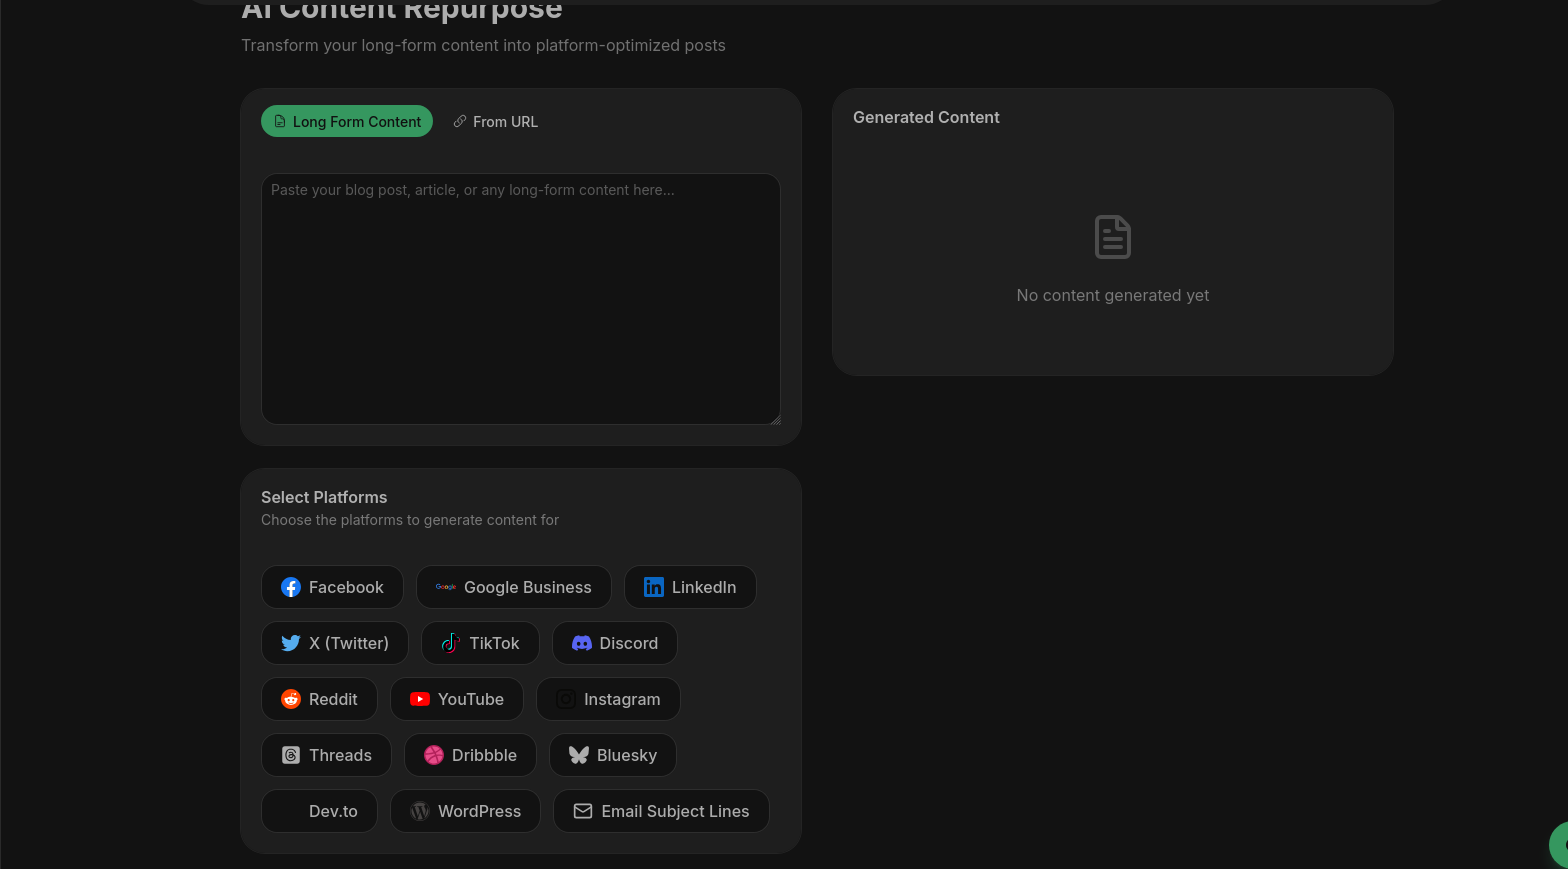This screenshot has height=869, width=1568.
Task: Click the YouTube logo icon
Action: pos(420,699)
